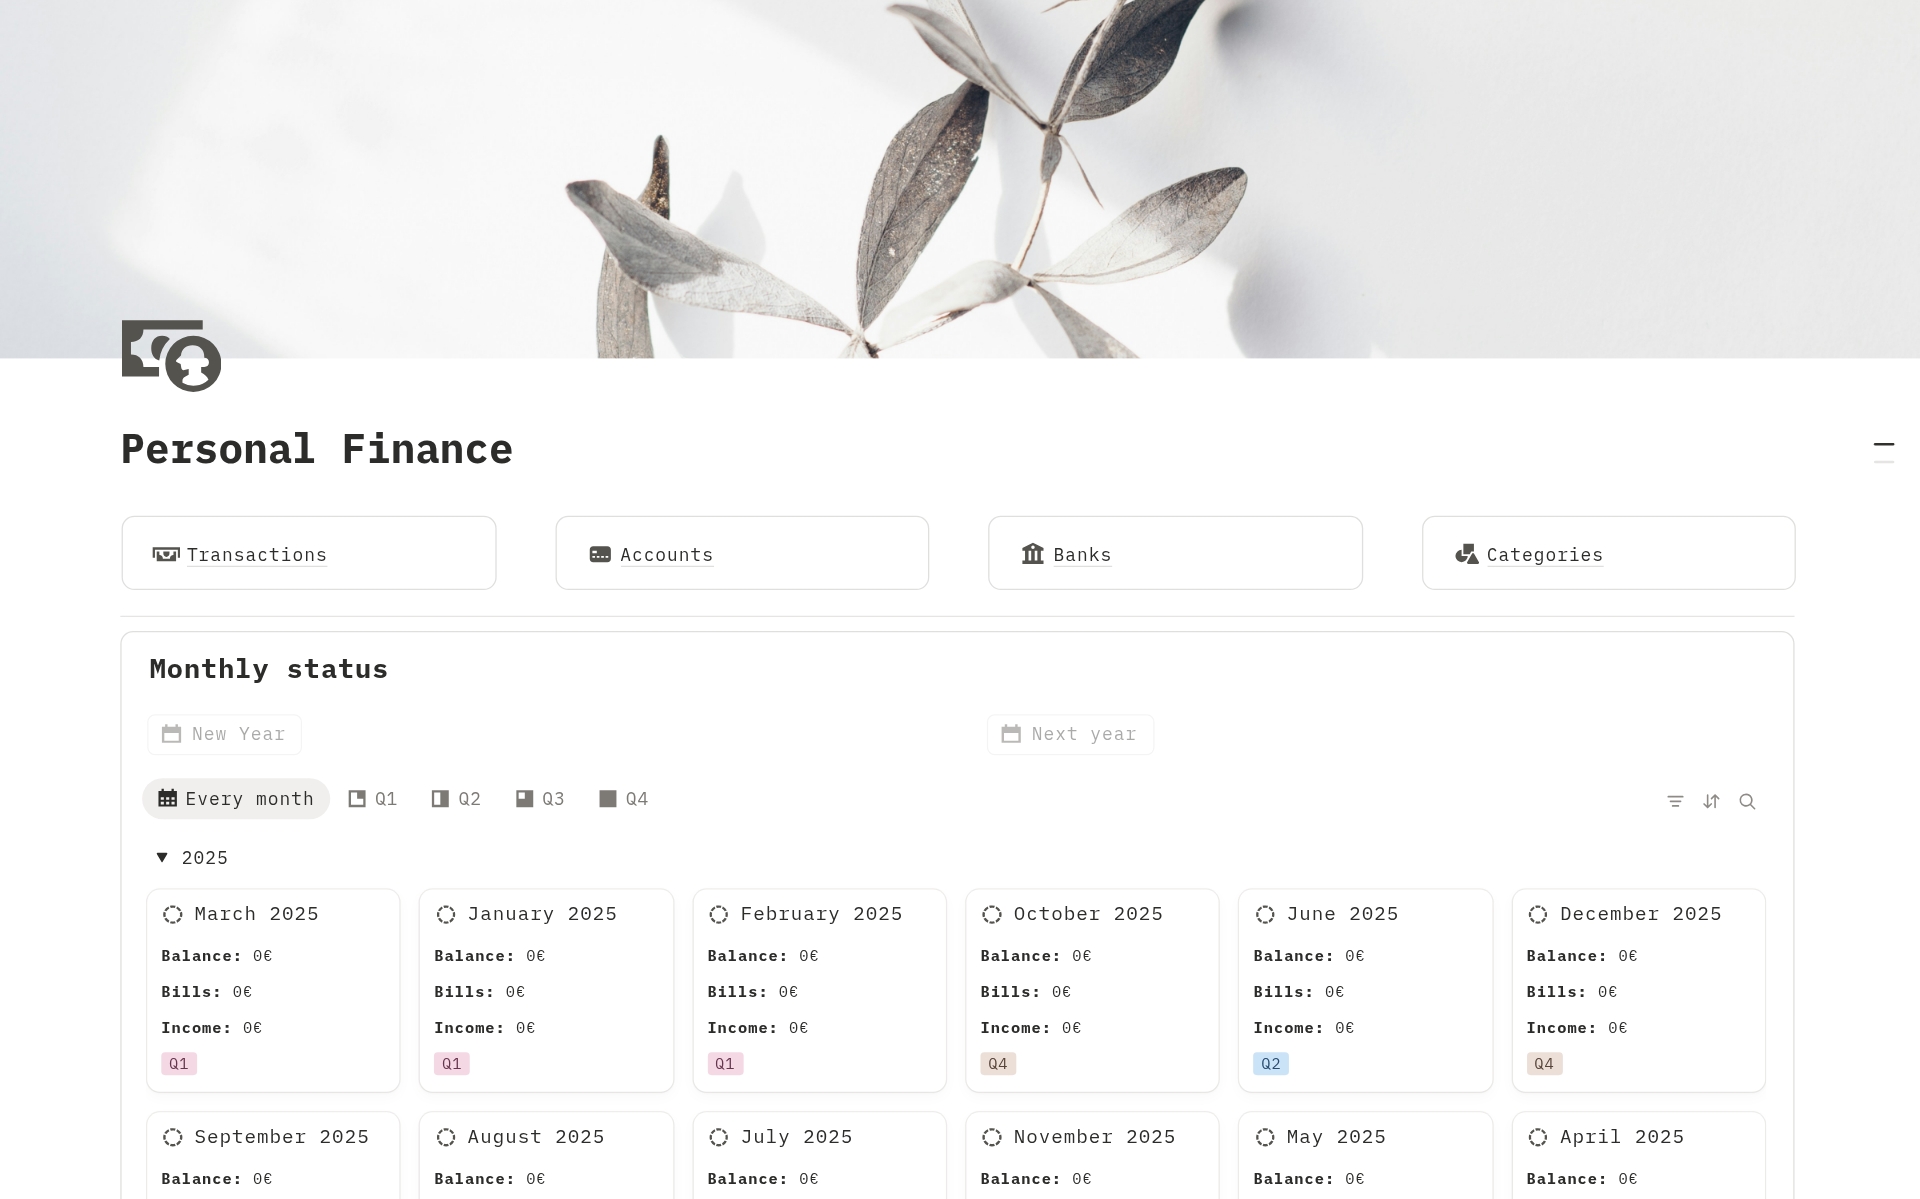The height and width of the screenshot is (1199, 1920).
Task: Open the Transactions page link
Action: [256, 554]
